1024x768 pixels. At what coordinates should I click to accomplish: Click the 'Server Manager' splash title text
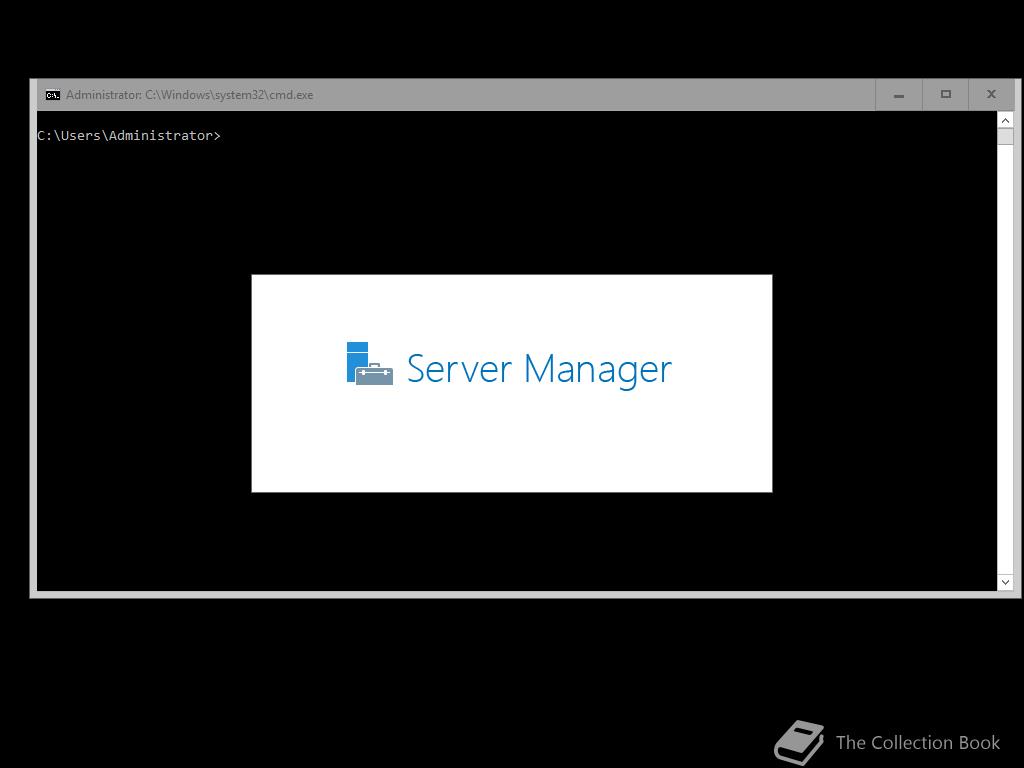[x=539, y=370]
